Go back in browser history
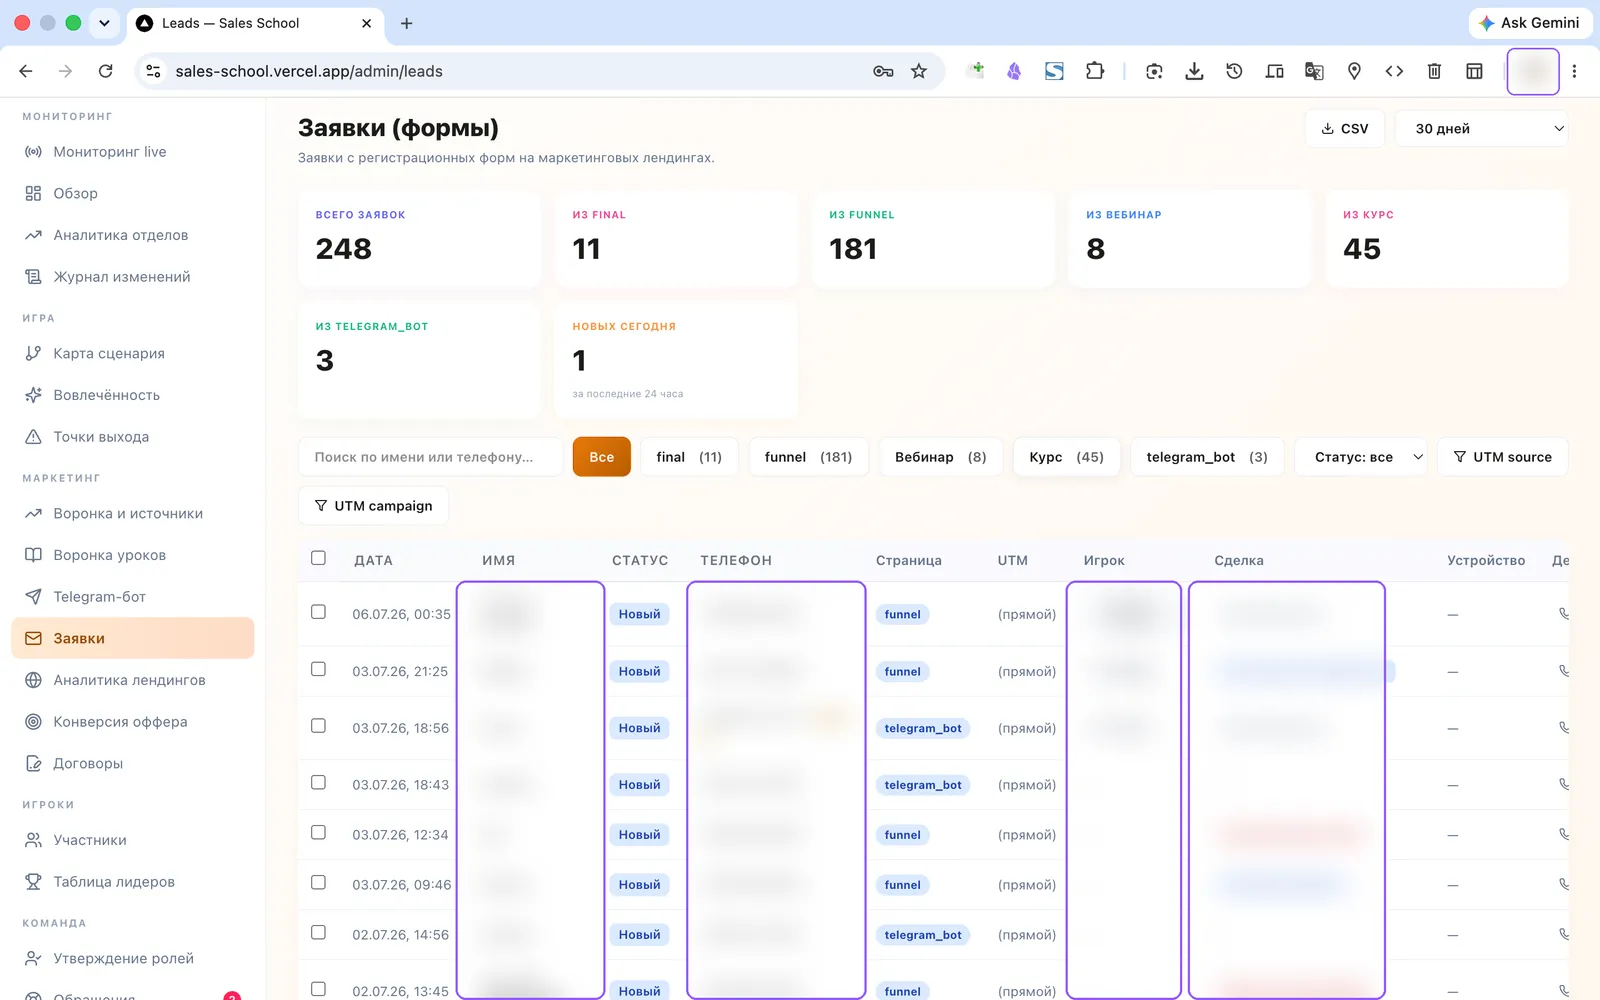 coord(26,71)
